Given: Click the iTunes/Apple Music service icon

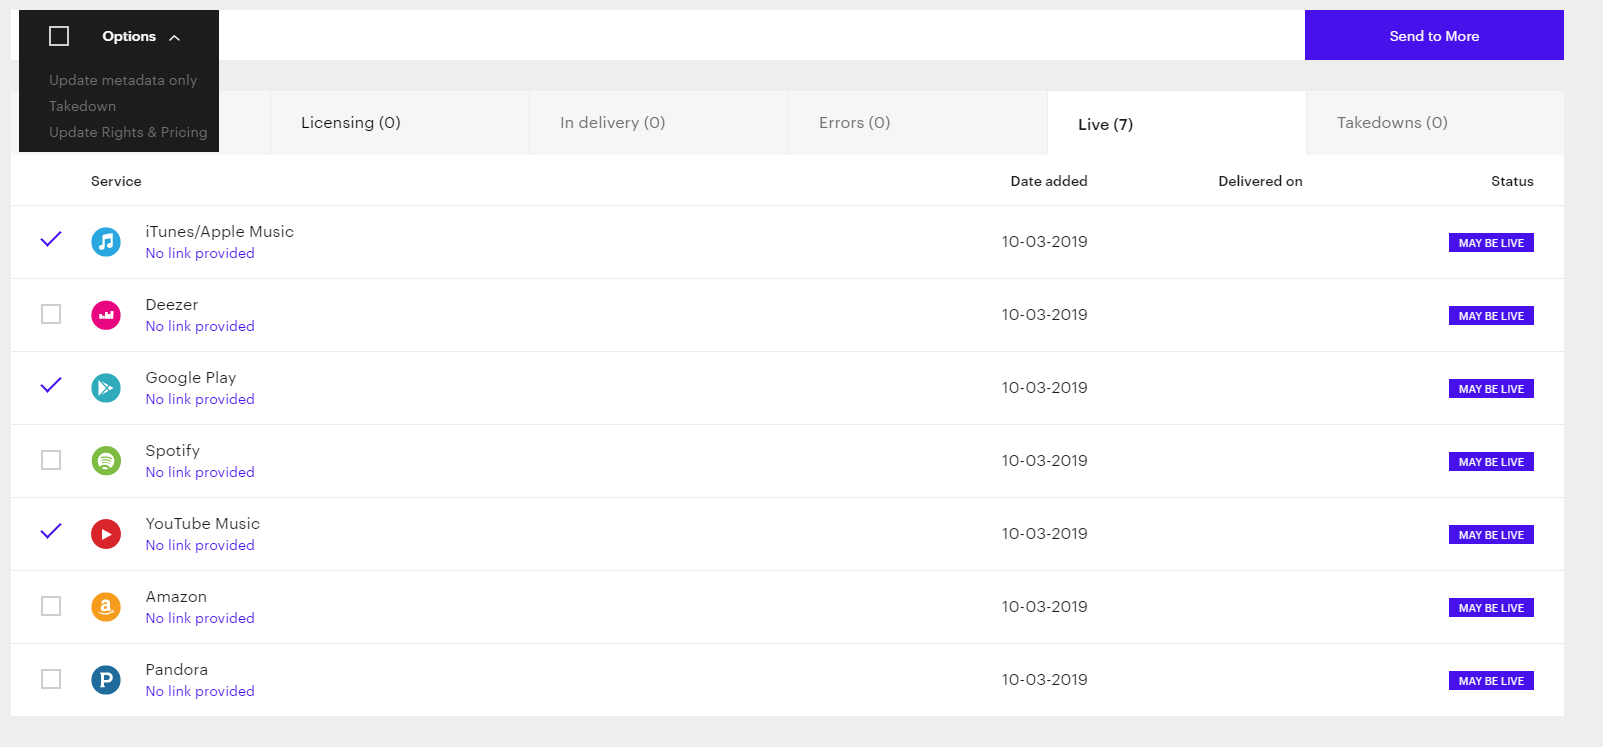Looking at the screenshot, I should pyautogui.click(x=106, y=242).
